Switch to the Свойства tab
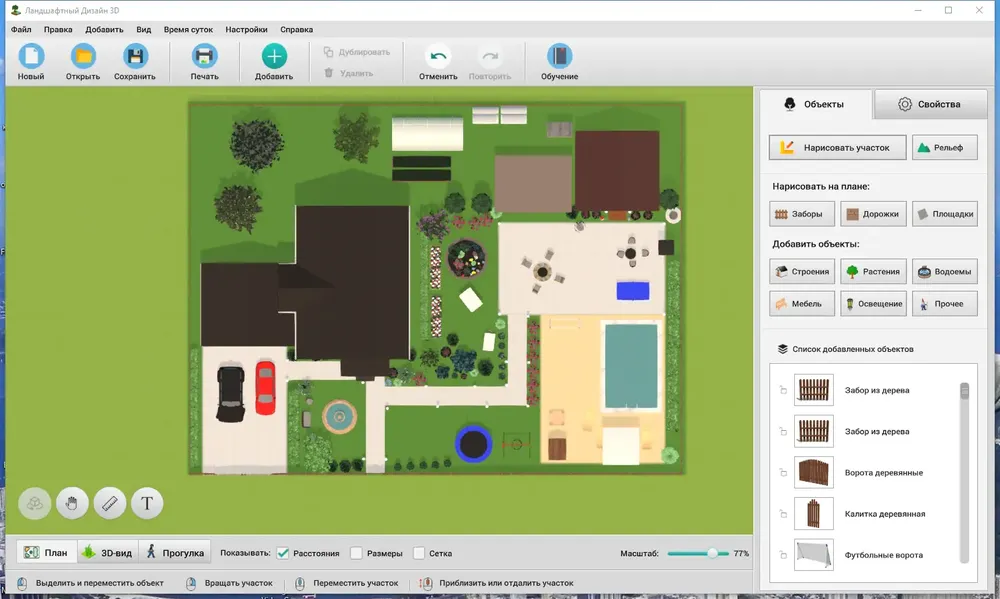Screen dimensions: 1000x599 pos(929,104)
